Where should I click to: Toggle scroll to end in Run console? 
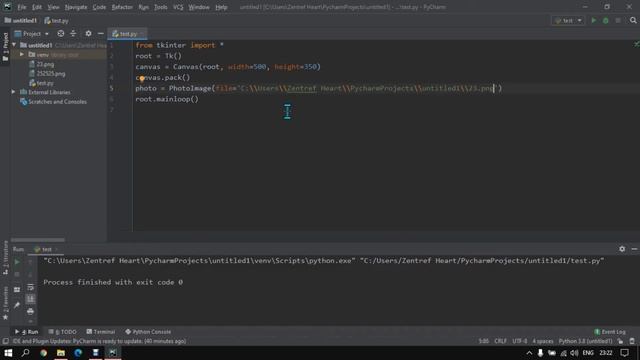[x=31, y=299]
